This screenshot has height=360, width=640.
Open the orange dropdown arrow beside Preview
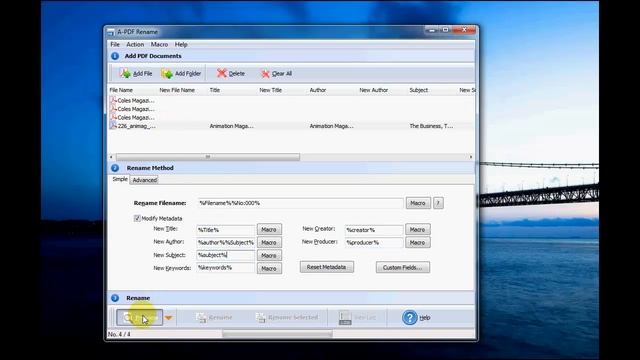click(169, 318)
